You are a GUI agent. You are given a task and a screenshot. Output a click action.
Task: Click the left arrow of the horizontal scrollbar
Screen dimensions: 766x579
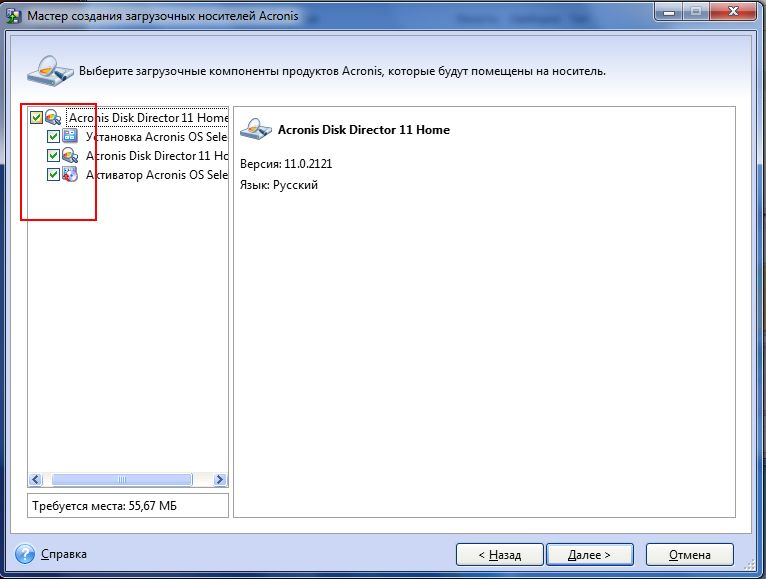tap(35, 479)
